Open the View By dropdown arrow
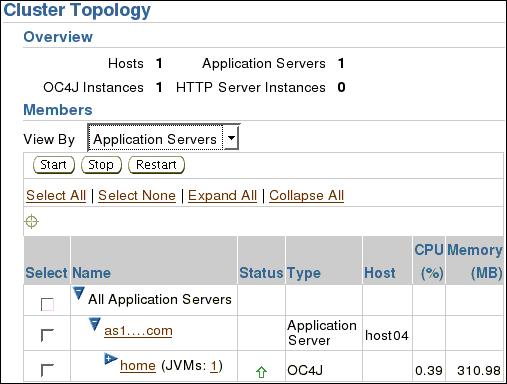 [231, 138]
